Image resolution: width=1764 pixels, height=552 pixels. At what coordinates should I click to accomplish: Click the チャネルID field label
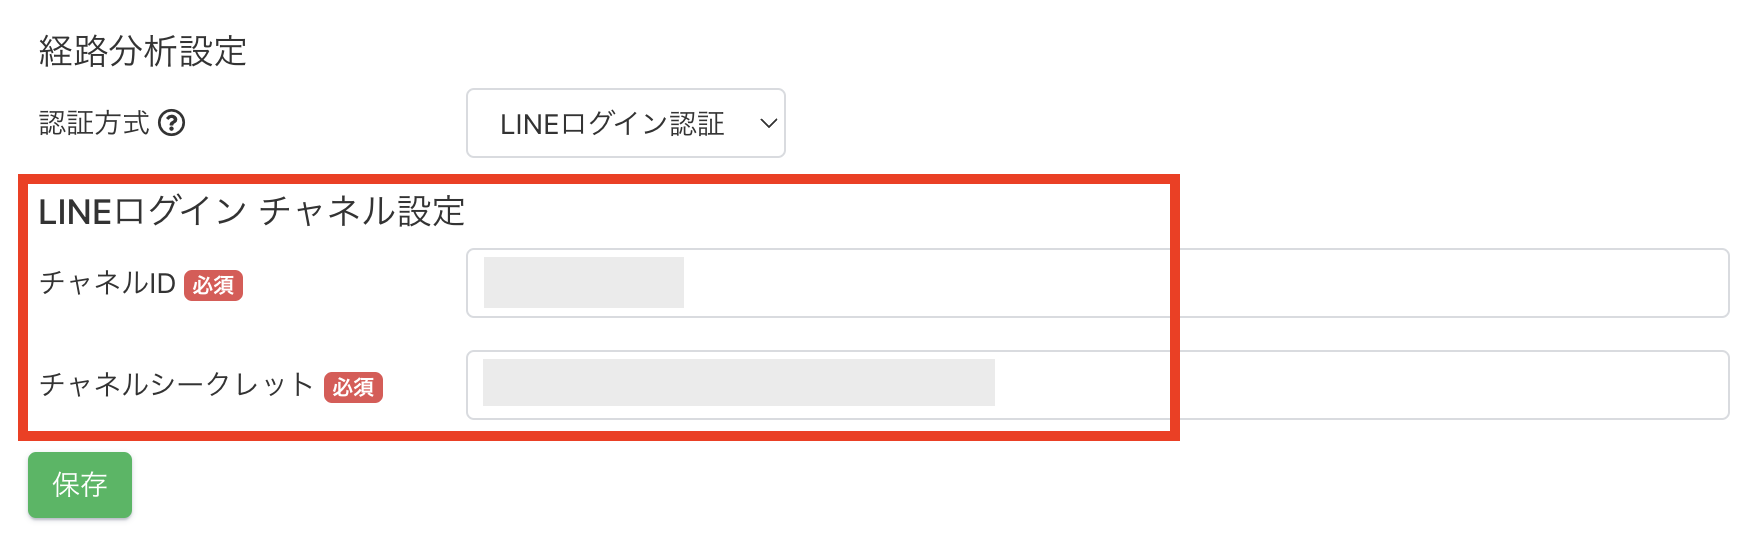[107, 284]
